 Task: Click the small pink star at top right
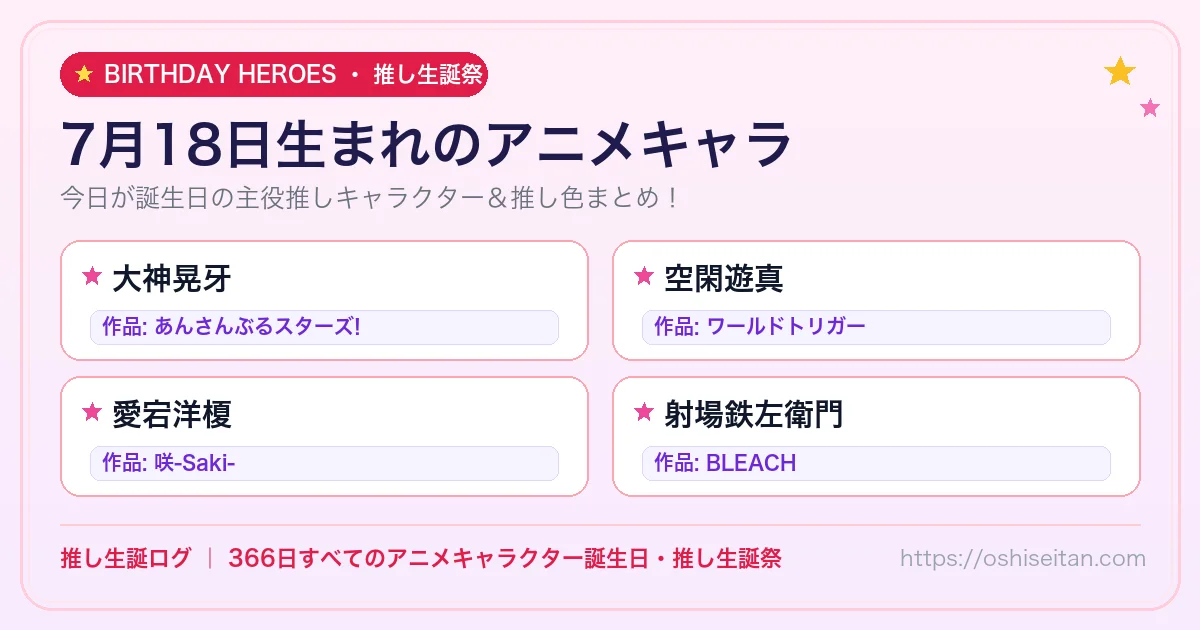tap(1150, 108)
